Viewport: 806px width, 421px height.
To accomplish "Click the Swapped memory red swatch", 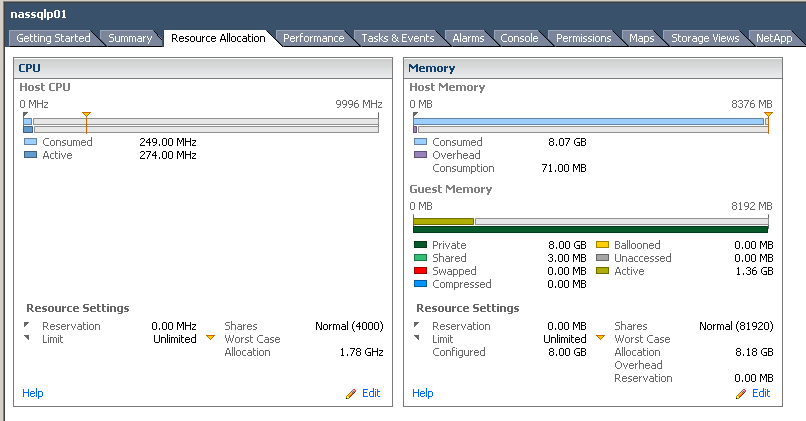I will 420,270.
